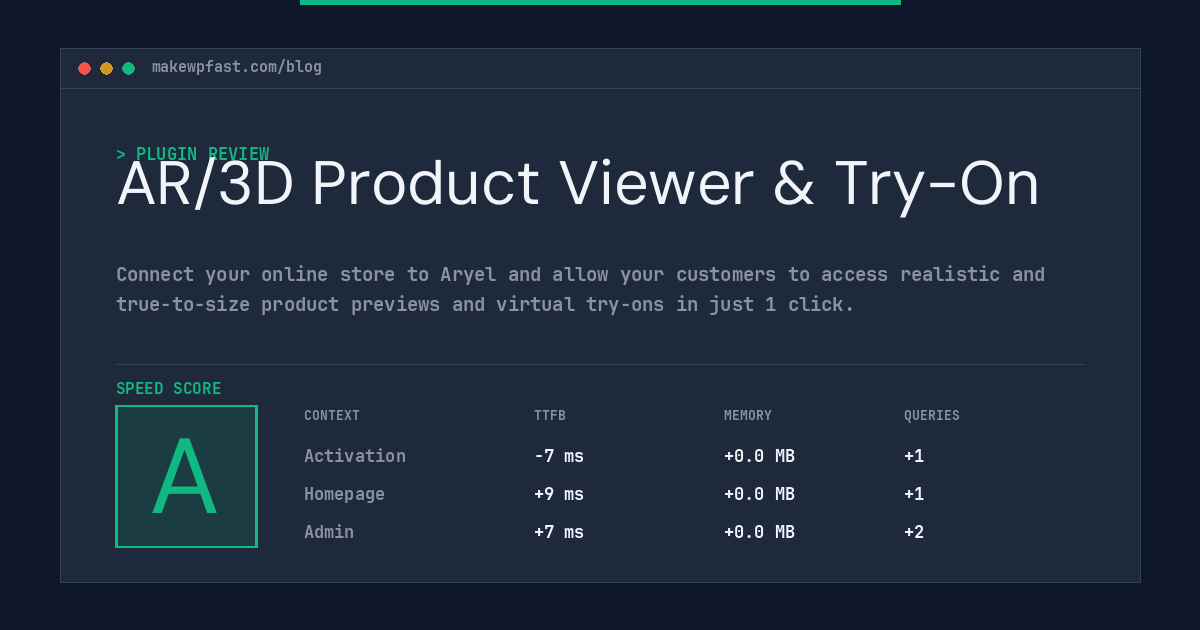The width and height of the screenshot is (1200, 630).
Task: Click the QUERIES column header
Action: coord(932,416)
